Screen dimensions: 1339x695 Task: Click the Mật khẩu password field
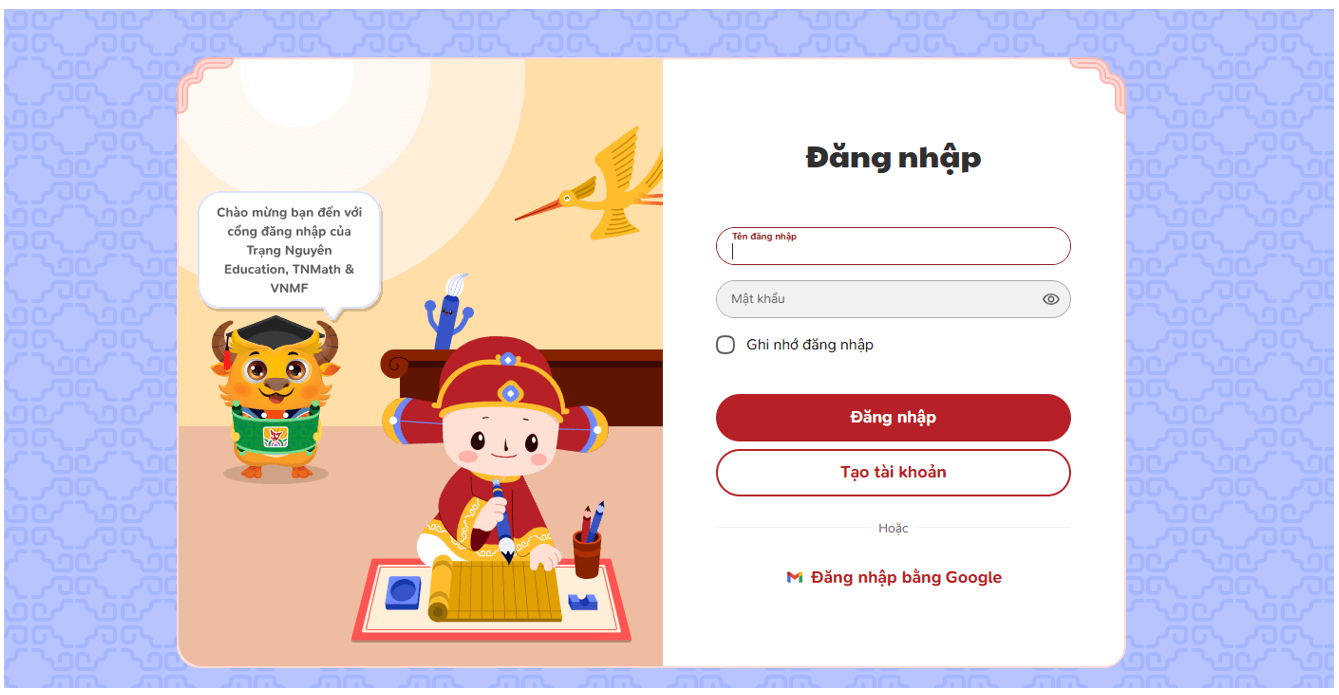pyautogui.click(x=893, y=299)
